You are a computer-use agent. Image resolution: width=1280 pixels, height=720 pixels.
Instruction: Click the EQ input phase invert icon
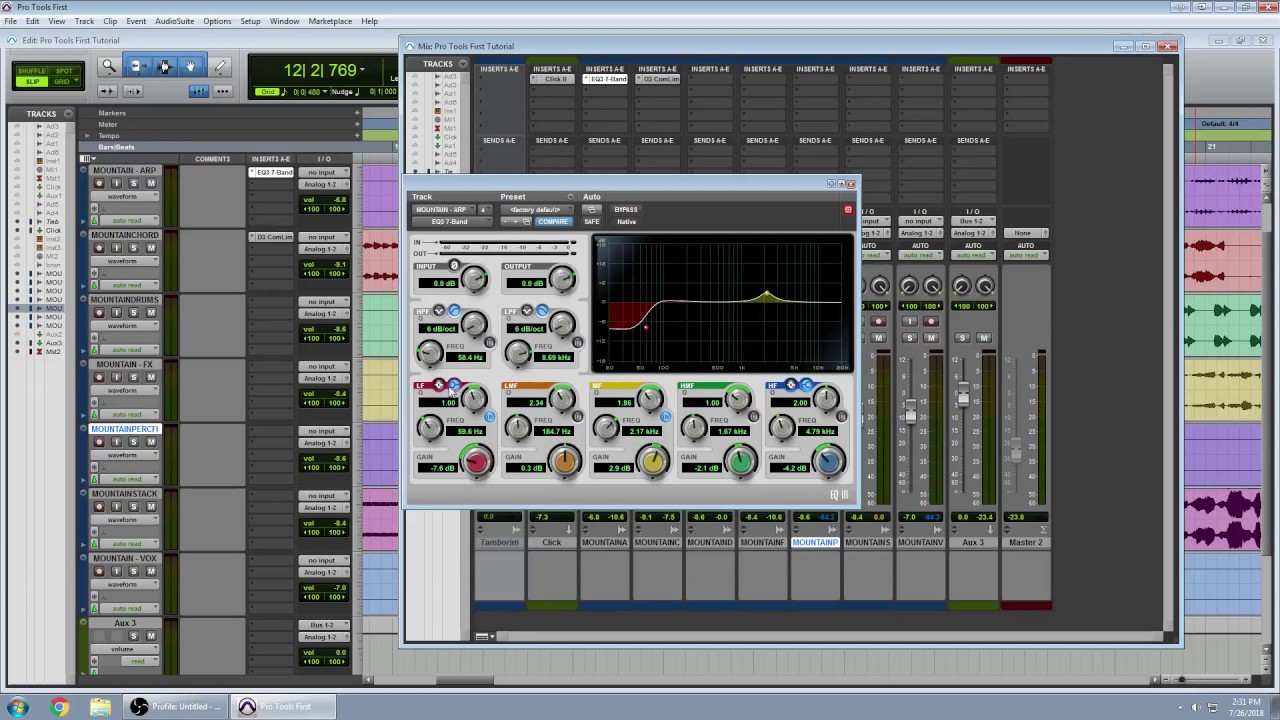tap(454, 266)
